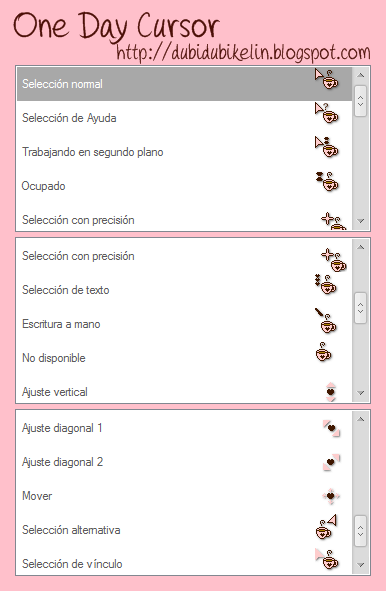Select the Ajuste diagonal 2 list entry
This screenshot has height=591, width=386.
(184, 462)
